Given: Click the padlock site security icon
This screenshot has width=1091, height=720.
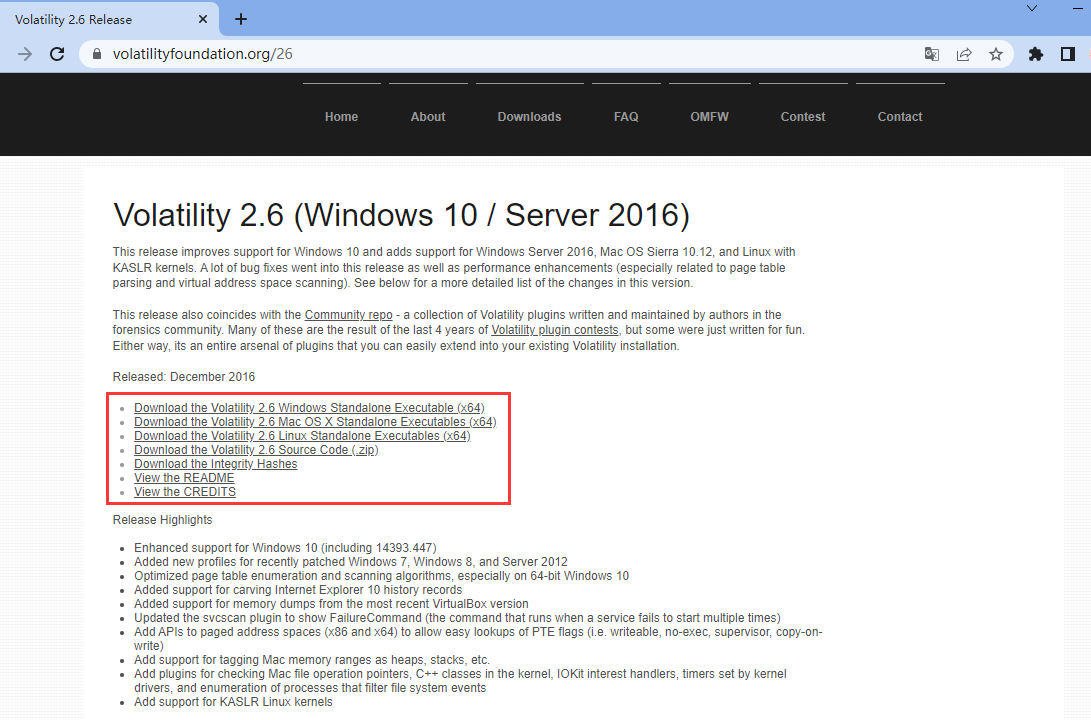Looking at the screenshot, I should (x=97, y=54).
